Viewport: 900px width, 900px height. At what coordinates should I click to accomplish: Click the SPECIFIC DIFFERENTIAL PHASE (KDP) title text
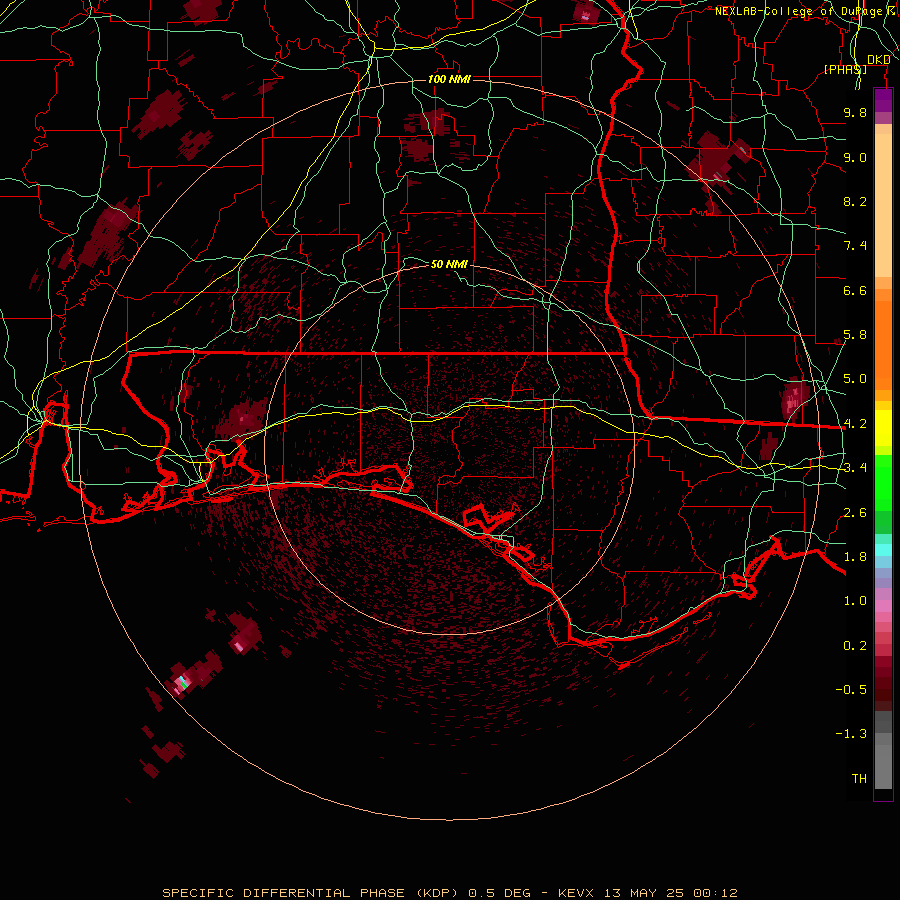310,893
